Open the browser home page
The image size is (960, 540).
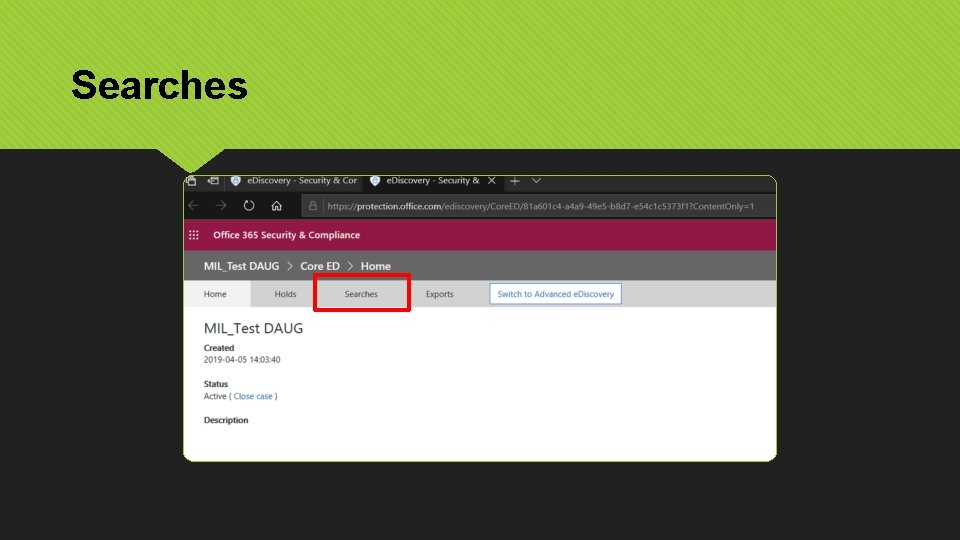point(277,206)
